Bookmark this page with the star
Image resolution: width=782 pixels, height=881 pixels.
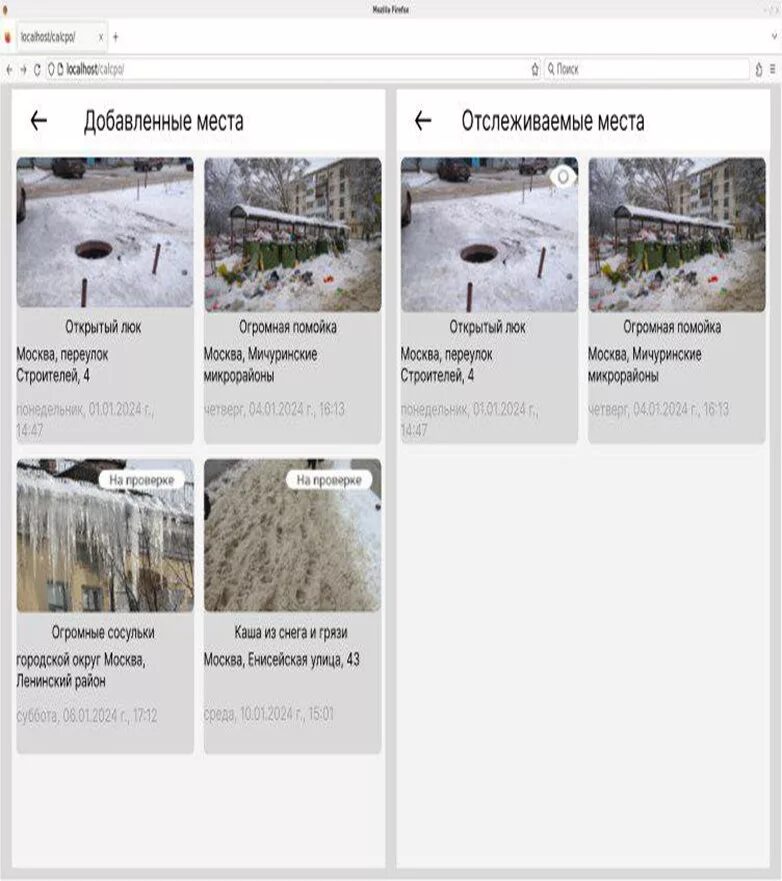pyautogui.click(x=535, y=70)
